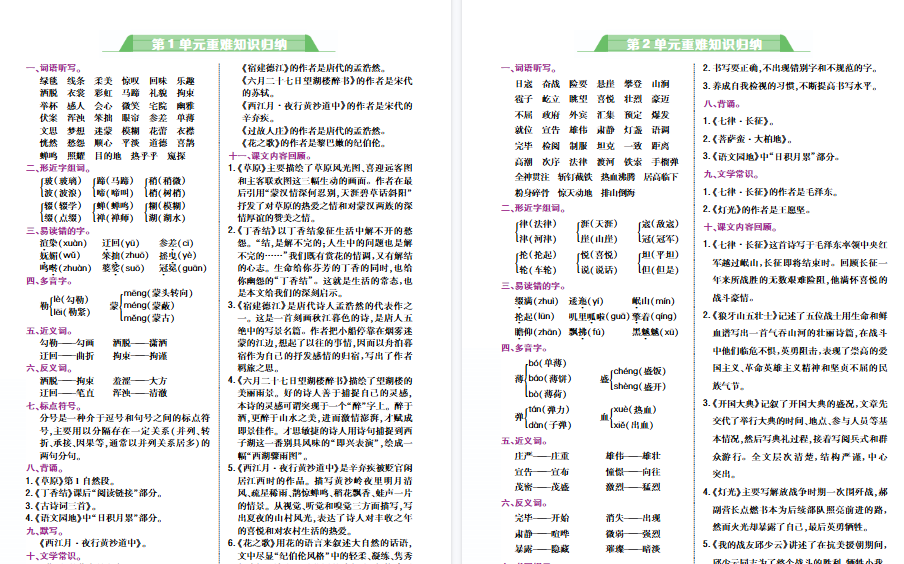904x564 pixels.
Task: Click the entry '稍(稍微)'
Action: pyautogui.click(x=167, y=181)
